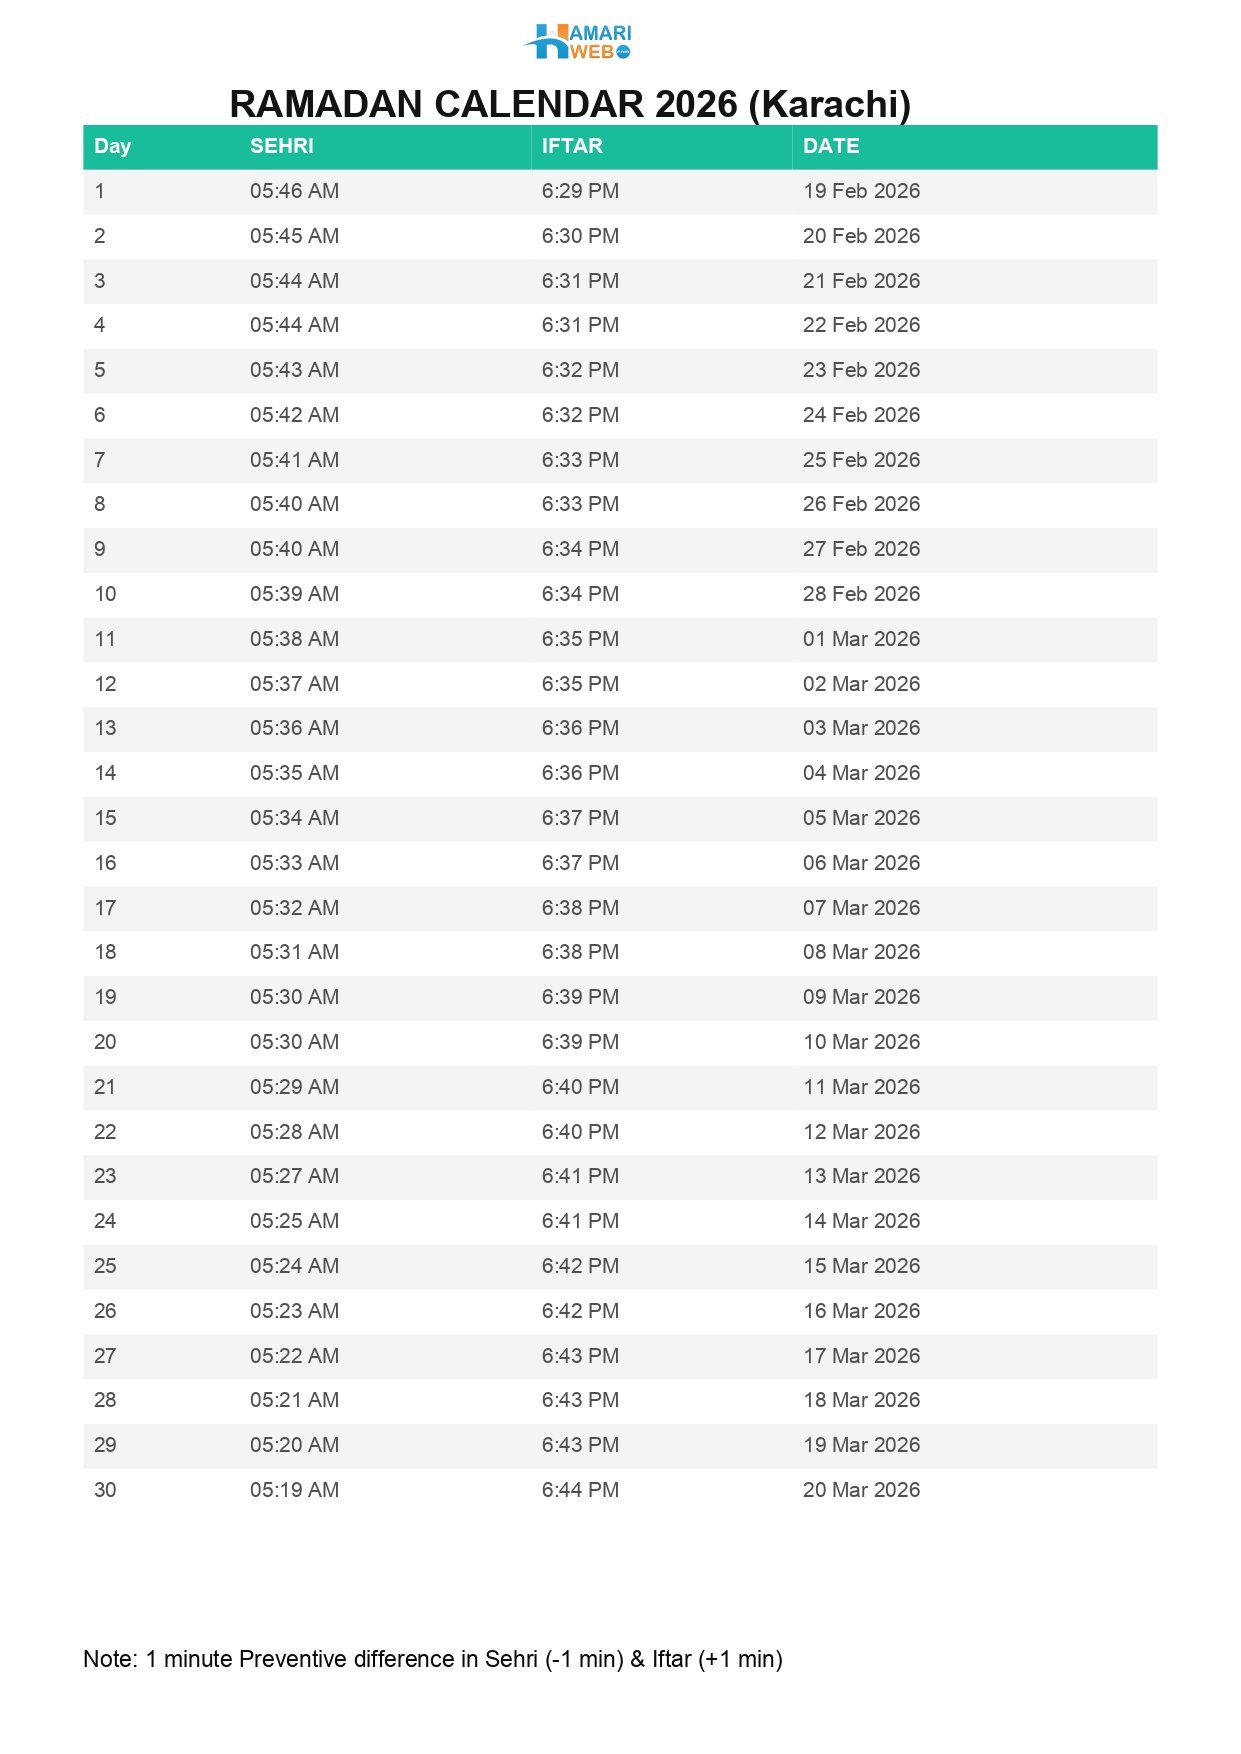Viewport: 1241px width, 1754px height.
Task: Click the 19 Feb 2026 date cell
Action: (x=861, y=191)
